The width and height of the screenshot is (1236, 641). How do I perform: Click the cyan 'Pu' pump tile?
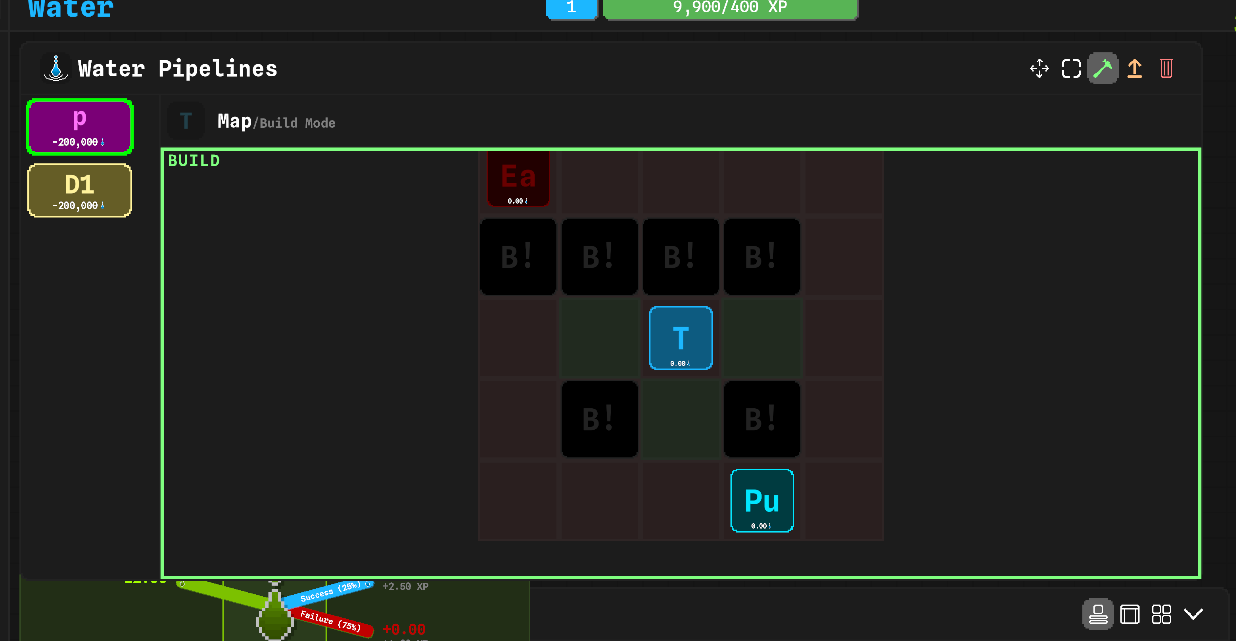point(762,500)
